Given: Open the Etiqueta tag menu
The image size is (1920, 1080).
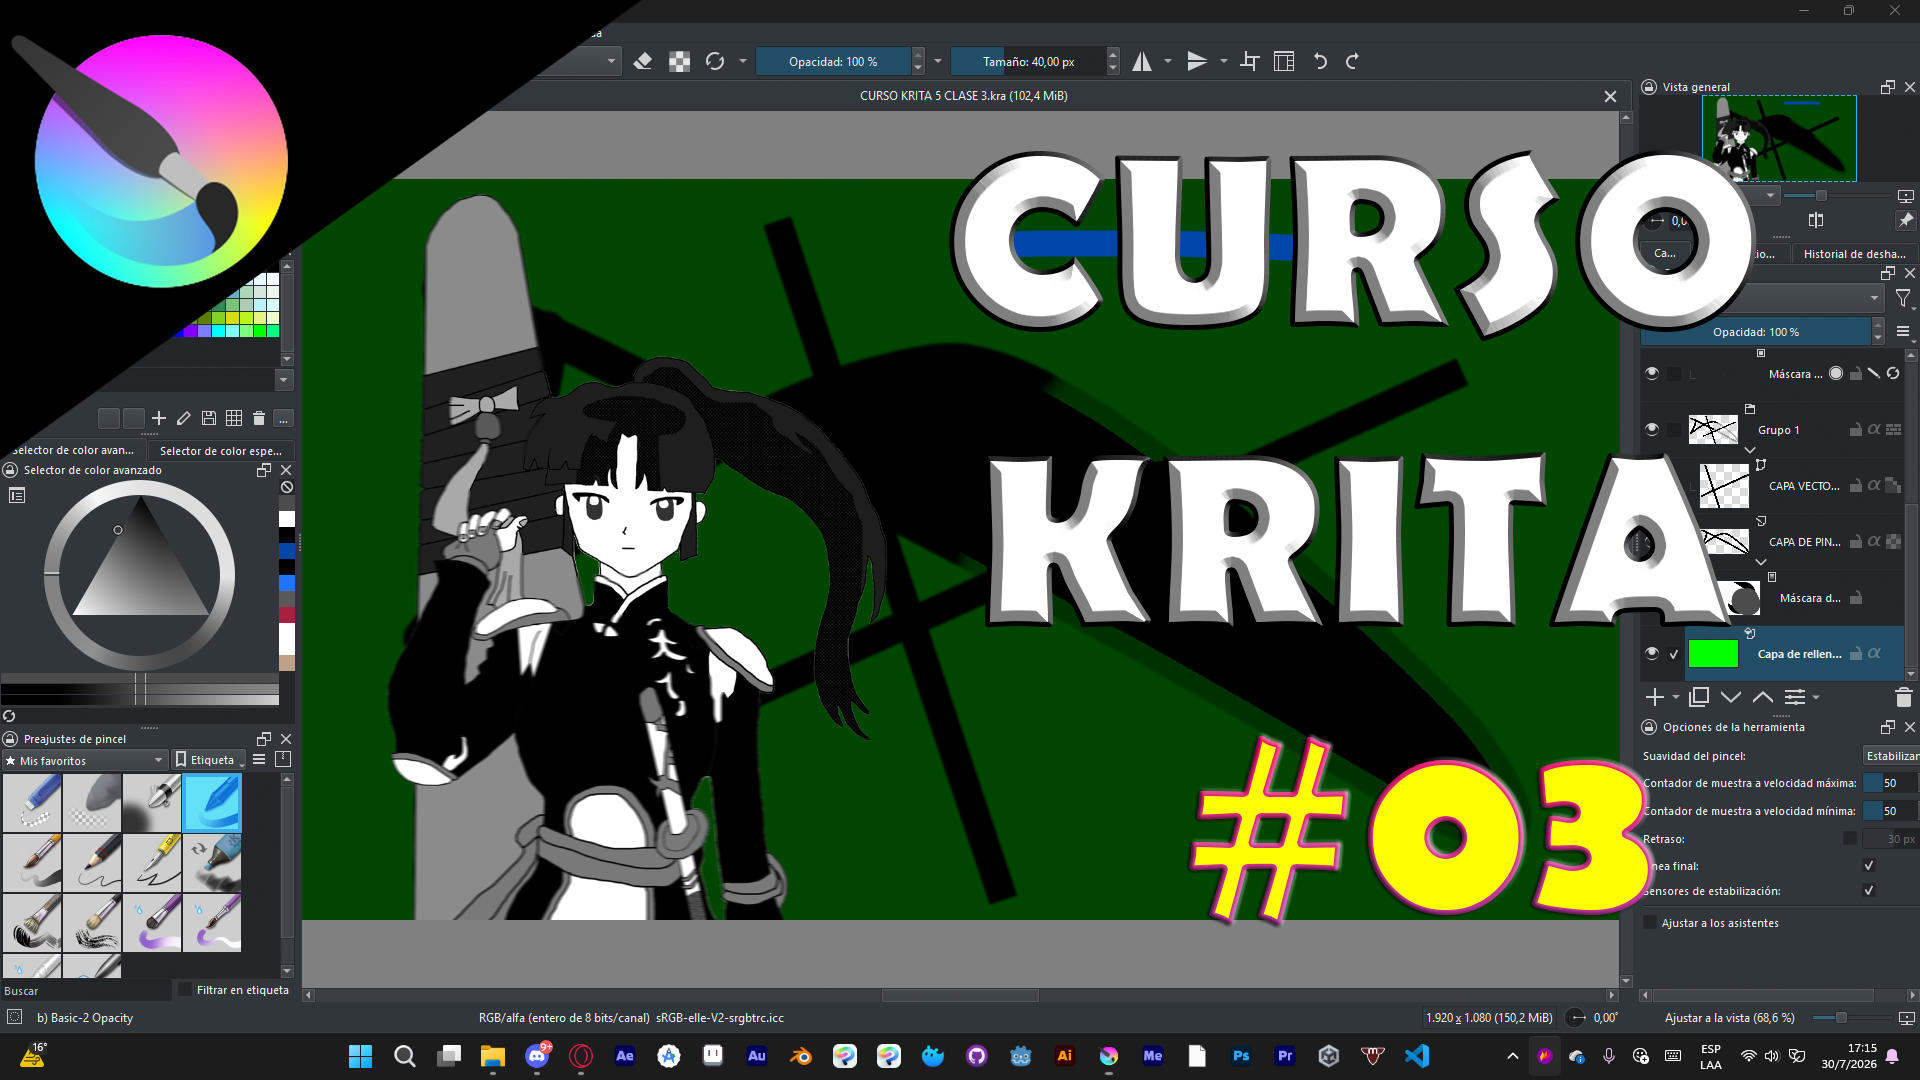Looking at the screenshot, I should click(x=209, y=760).
